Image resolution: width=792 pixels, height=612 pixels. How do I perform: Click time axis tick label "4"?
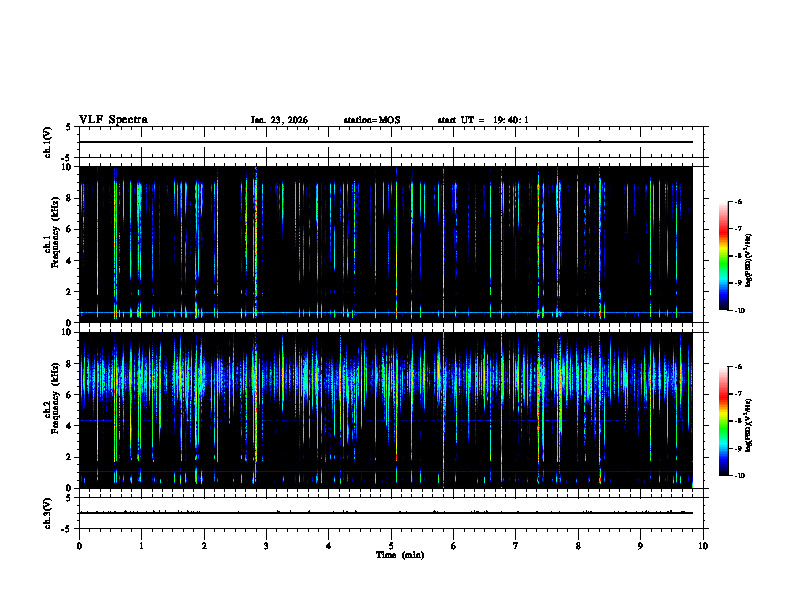pyautogui.click(x=329, y=546)
